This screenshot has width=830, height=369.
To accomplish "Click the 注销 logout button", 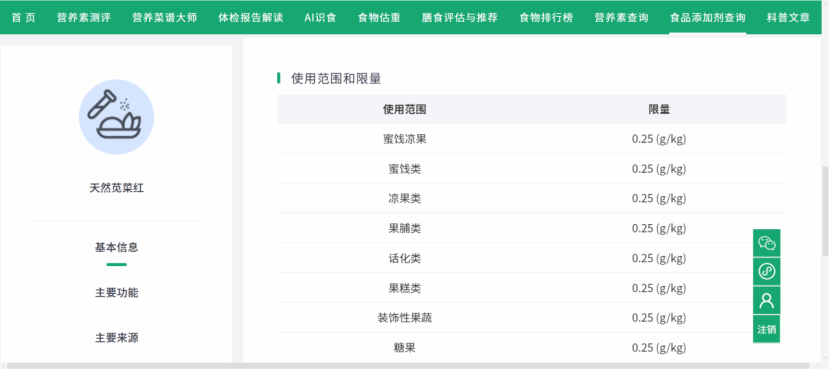I will click(766, 329).
